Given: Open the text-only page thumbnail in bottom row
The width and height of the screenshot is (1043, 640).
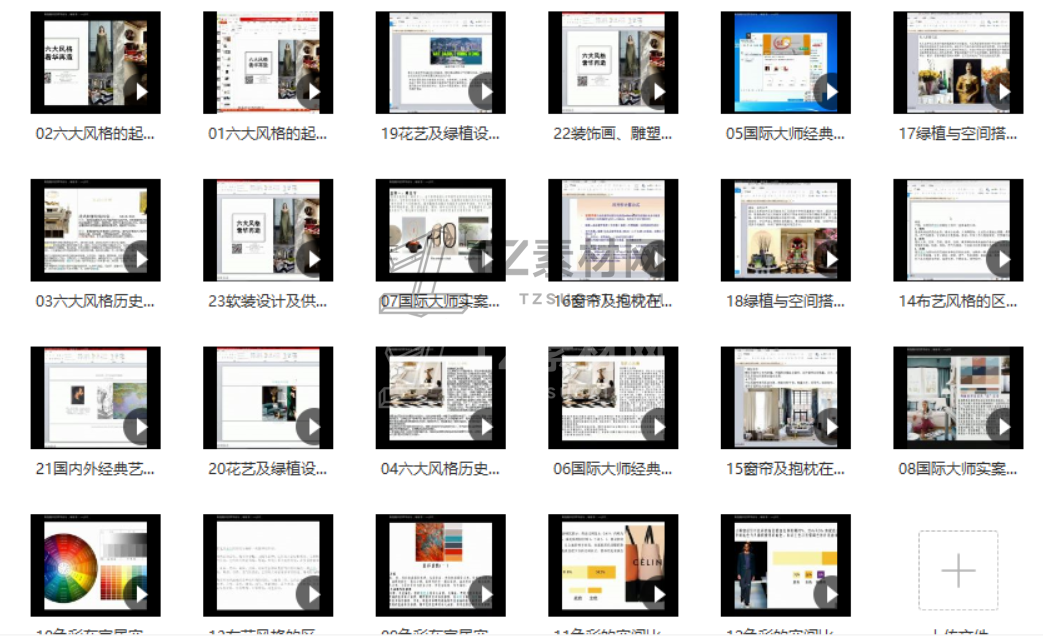Looking at the screenshot, I should (x=268, y=565).
